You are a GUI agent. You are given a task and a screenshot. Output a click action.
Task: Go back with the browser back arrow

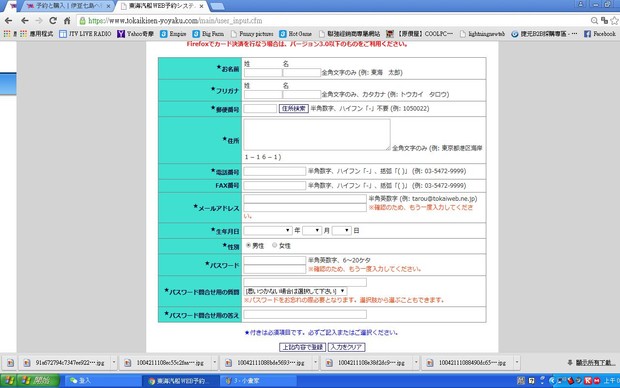[x=25, y=21]
